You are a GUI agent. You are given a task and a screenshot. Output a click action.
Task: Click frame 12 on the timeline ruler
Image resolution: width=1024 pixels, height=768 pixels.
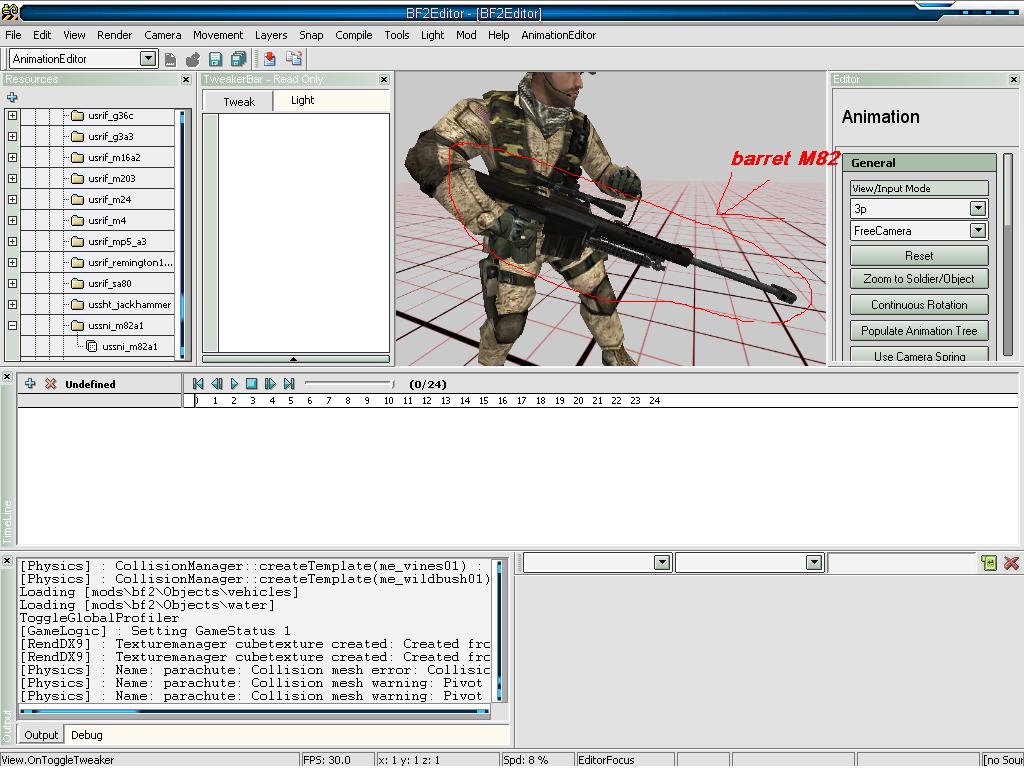coord(426,401)
